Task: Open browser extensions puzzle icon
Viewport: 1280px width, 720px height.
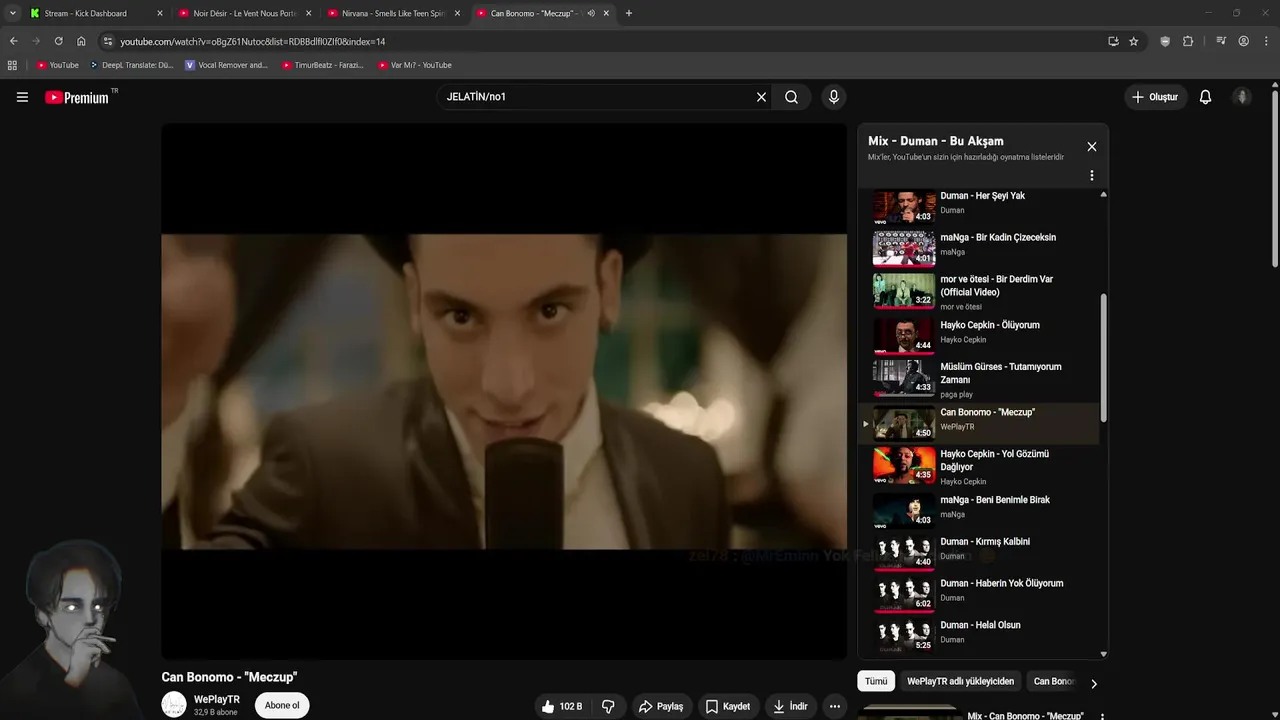Action: point(1188,41)
